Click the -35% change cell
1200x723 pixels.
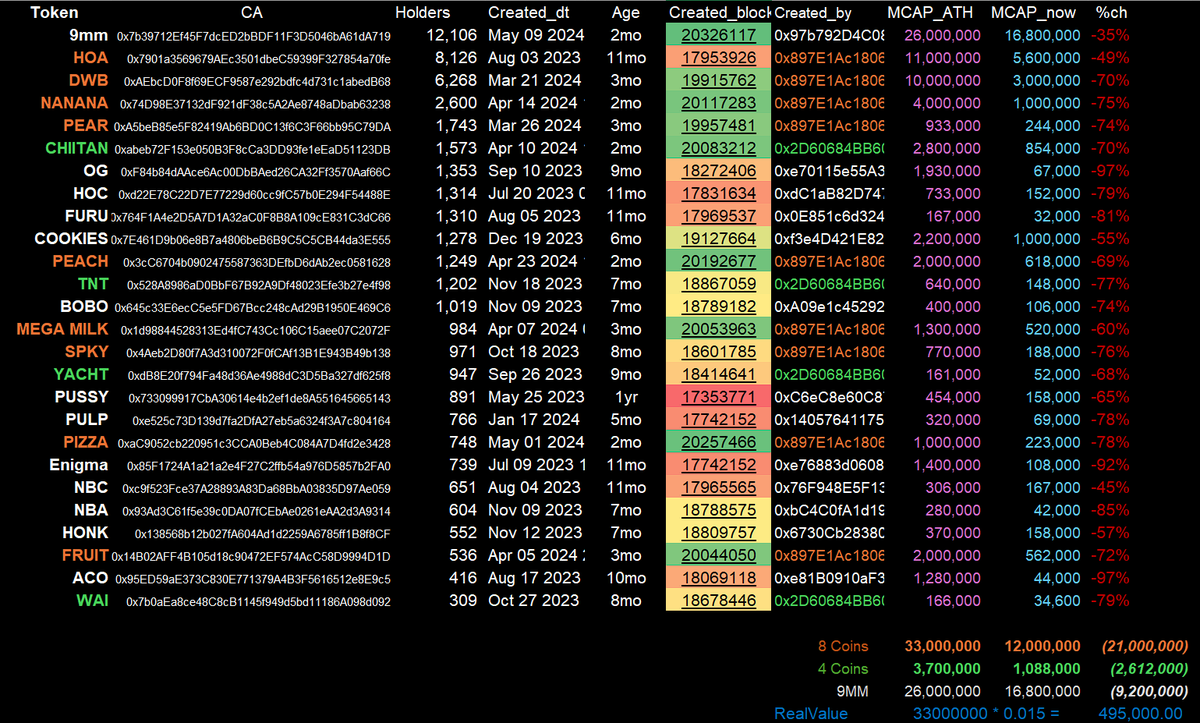click(x=1109, y=35)
